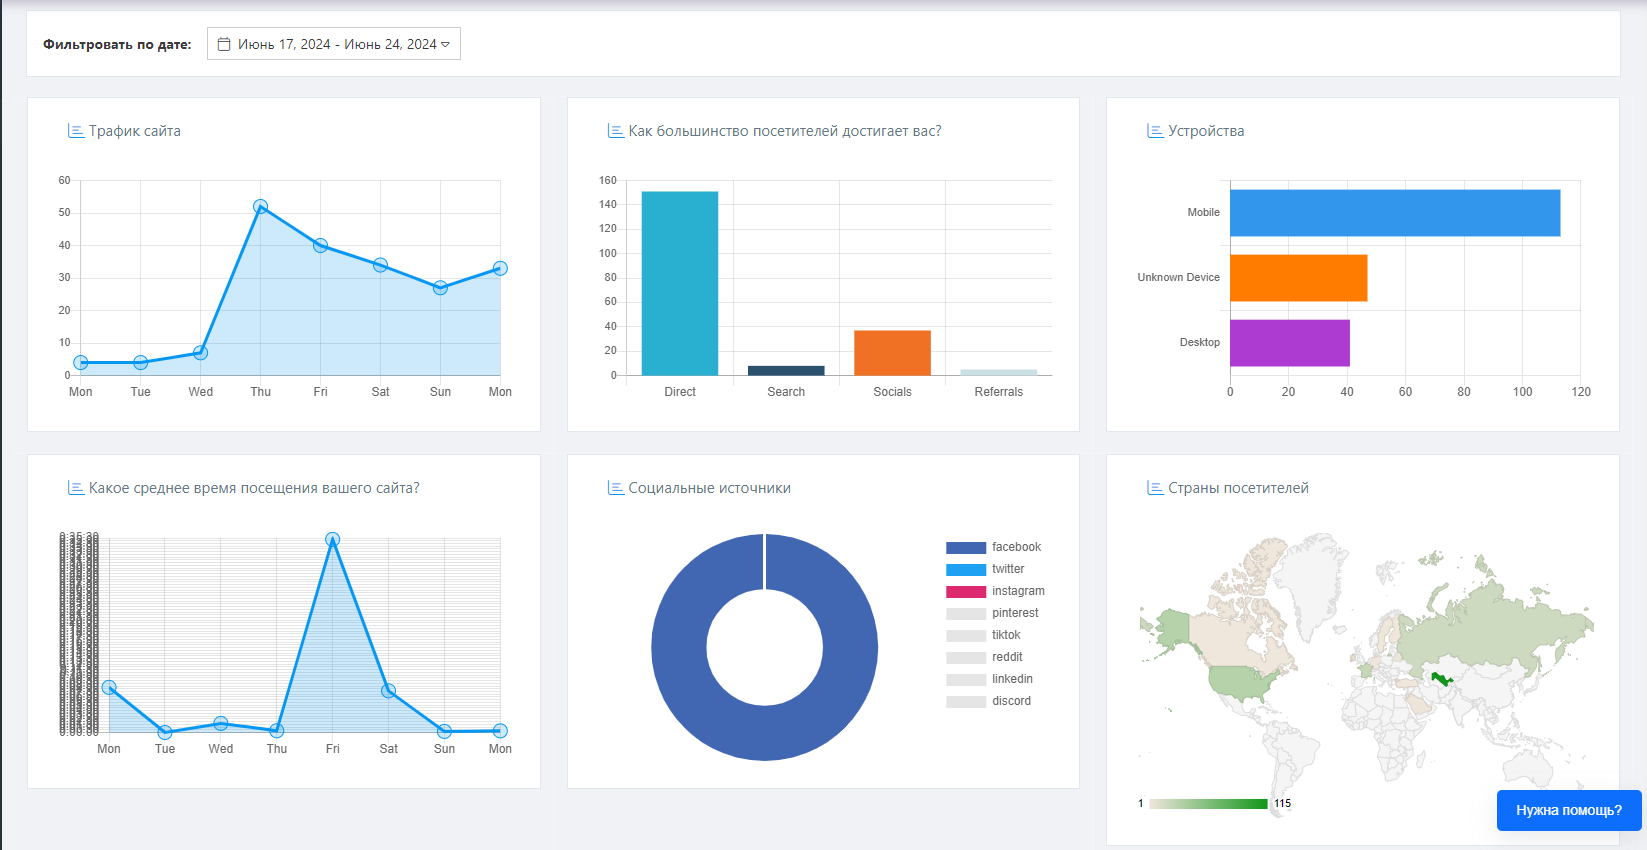Click the Search bar in visitors chart
The image size is (1647, 850).
click(x=786, y=370)
